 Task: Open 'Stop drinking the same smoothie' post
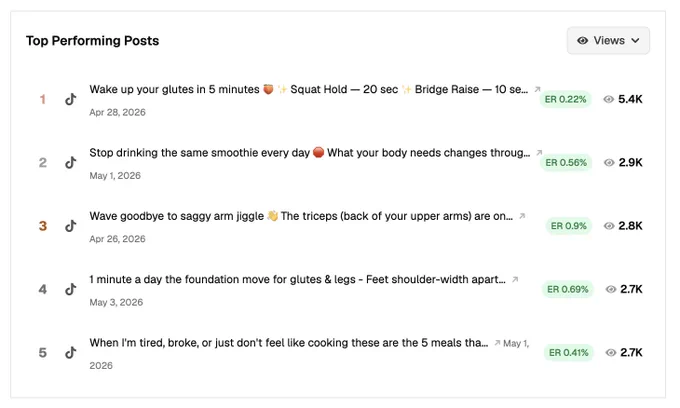click(x=309, y=153)
